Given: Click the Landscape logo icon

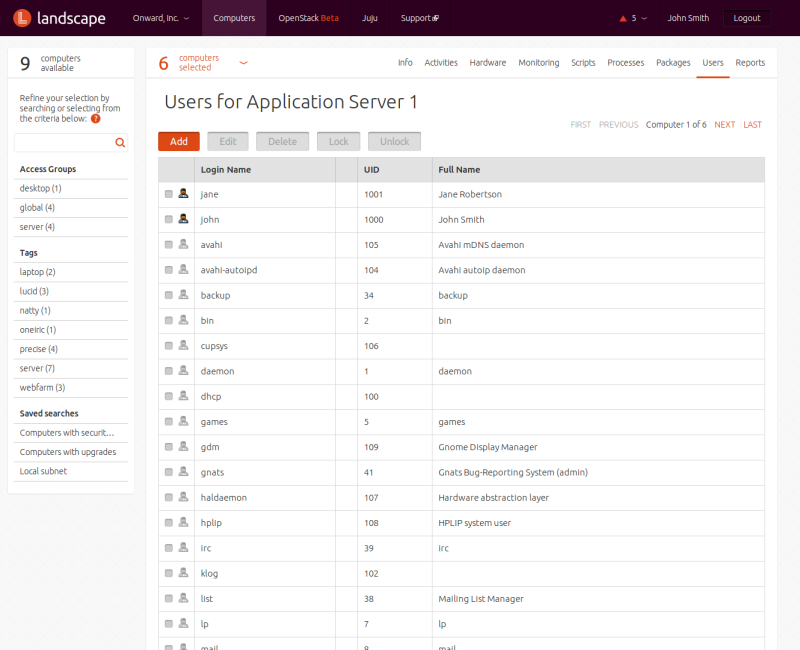Looking at the screenshot, I should coord(20,18).
